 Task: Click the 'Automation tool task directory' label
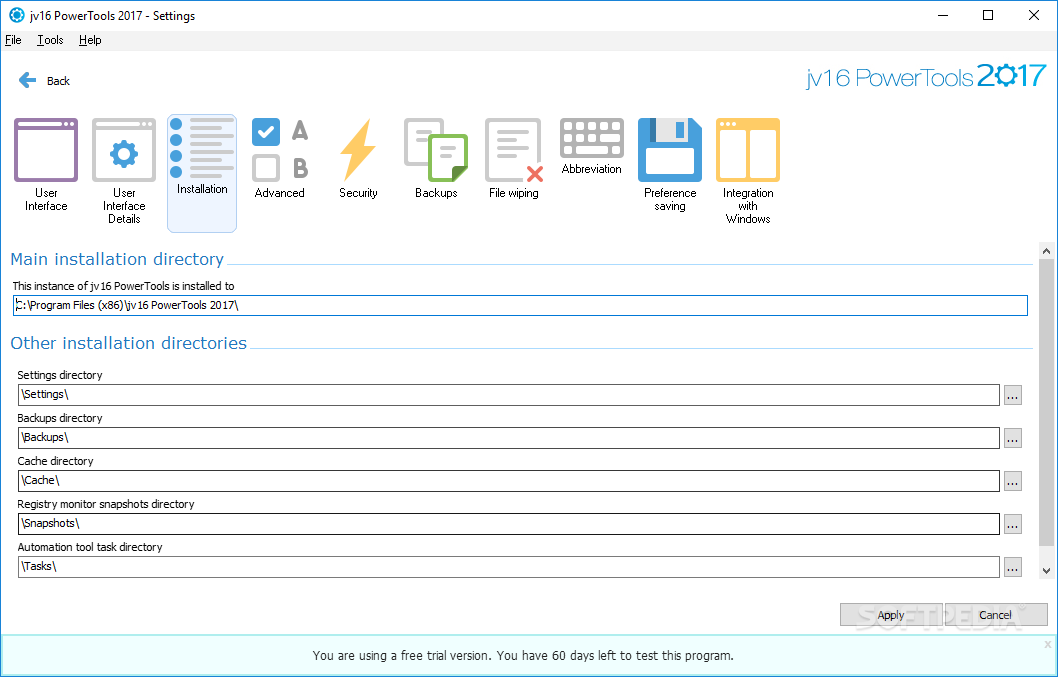point(90,547)
